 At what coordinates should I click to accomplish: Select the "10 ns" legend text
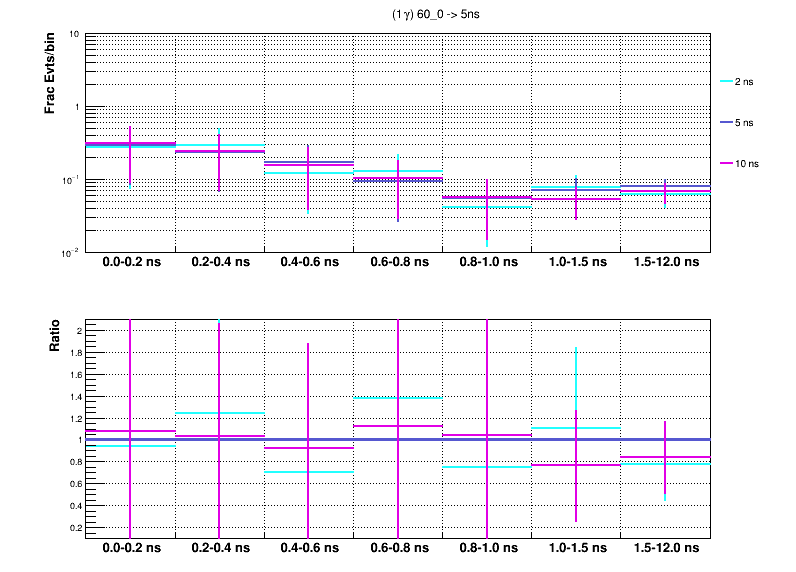click(x=748, y=162)
